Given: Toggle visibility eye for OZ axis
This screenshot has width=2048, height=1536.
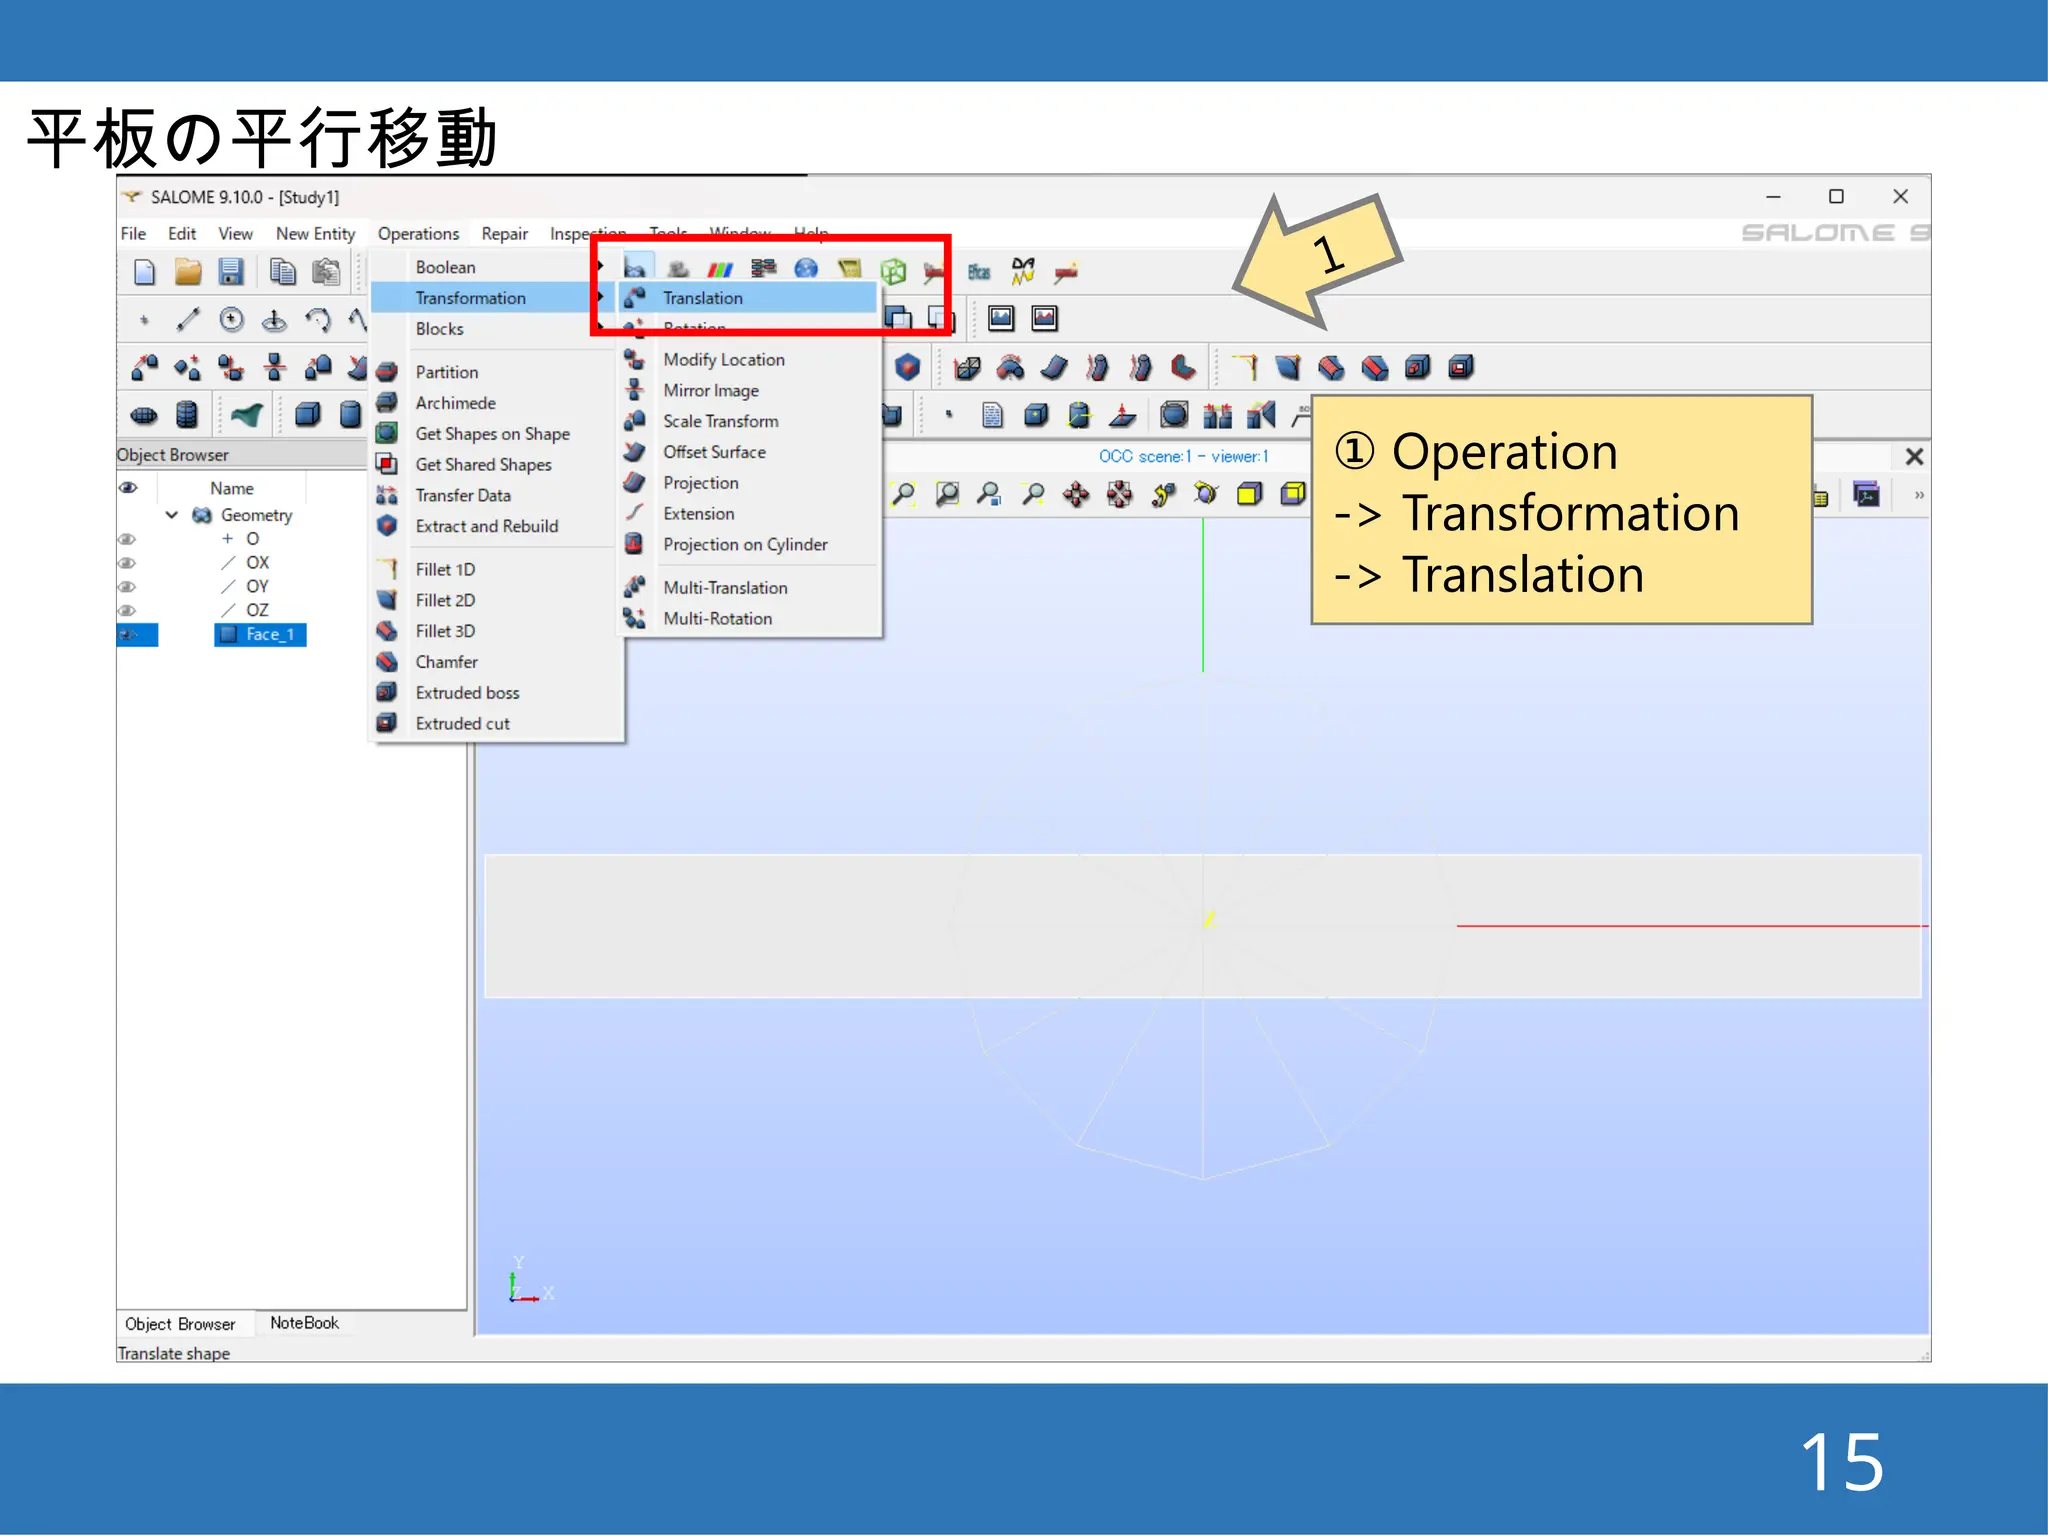Looking at the screenshot, I should [x=127, y=611].
